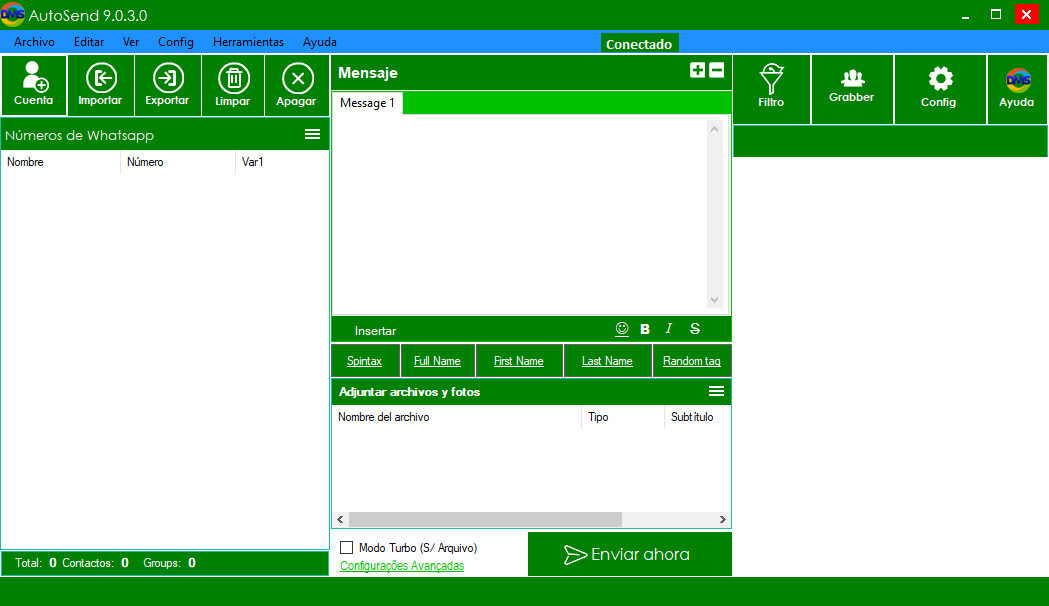Image resolution: width=1049 pixels, height=606 pixels.
Task: Add a new message with plus icon
Action: click(x=697, y=70)
